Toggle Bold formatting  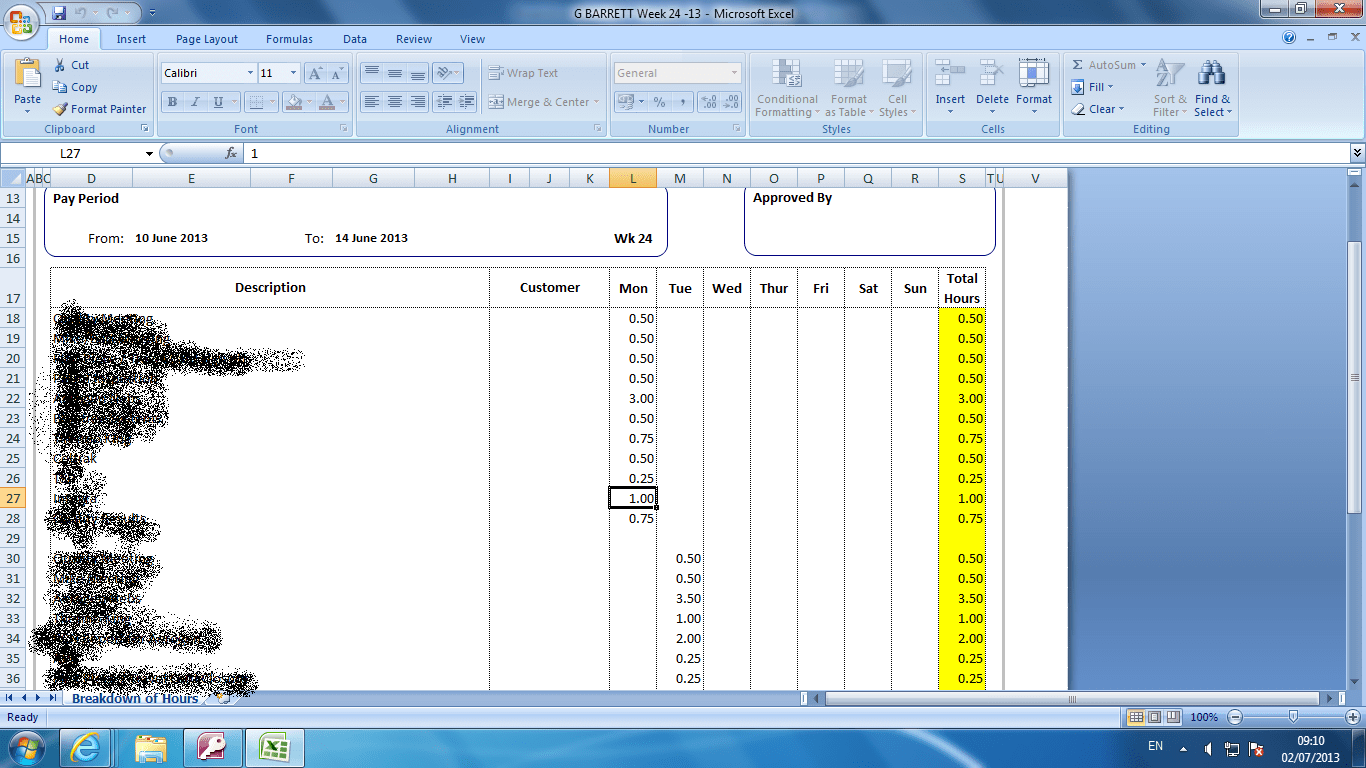(x=172, y=102)
